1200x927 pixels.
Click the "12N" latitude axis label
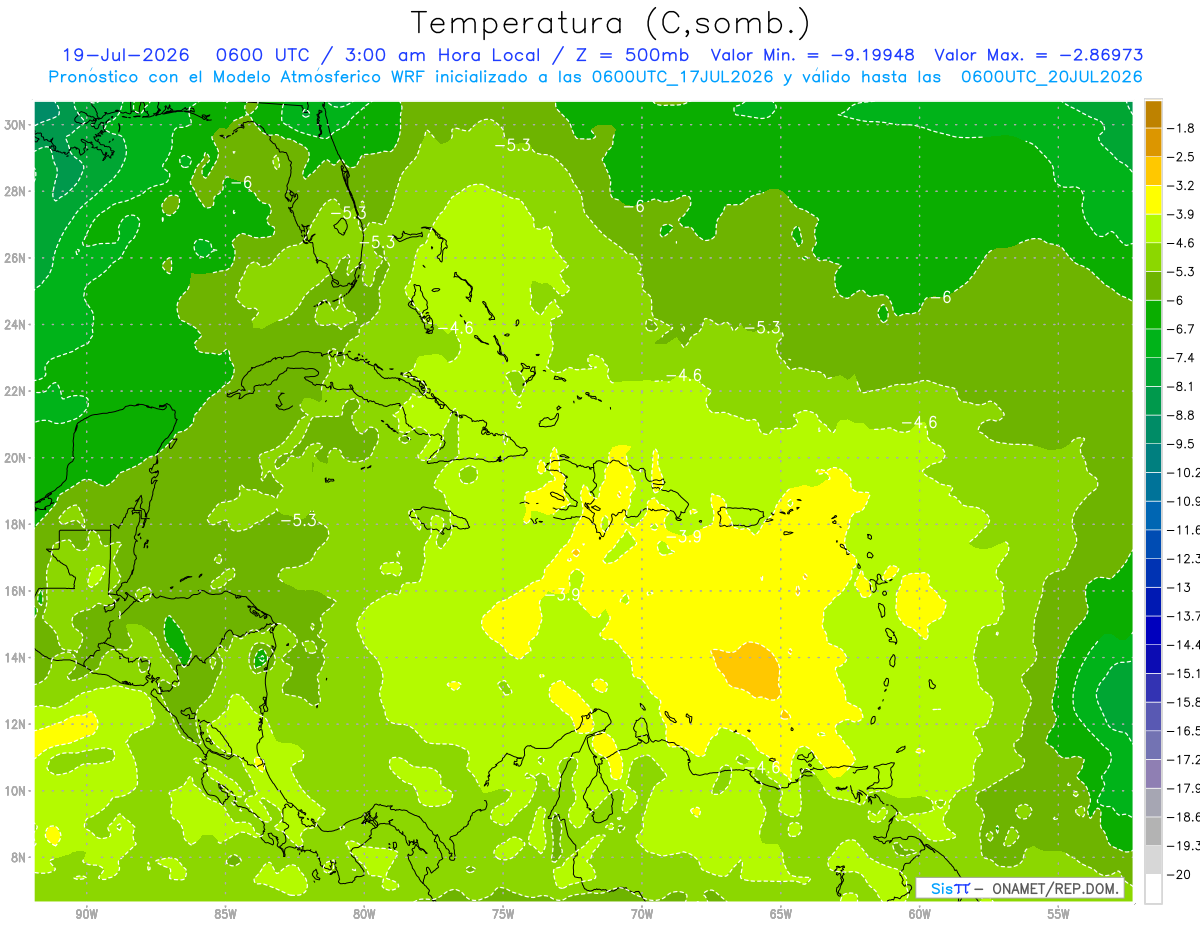(16, 724)
